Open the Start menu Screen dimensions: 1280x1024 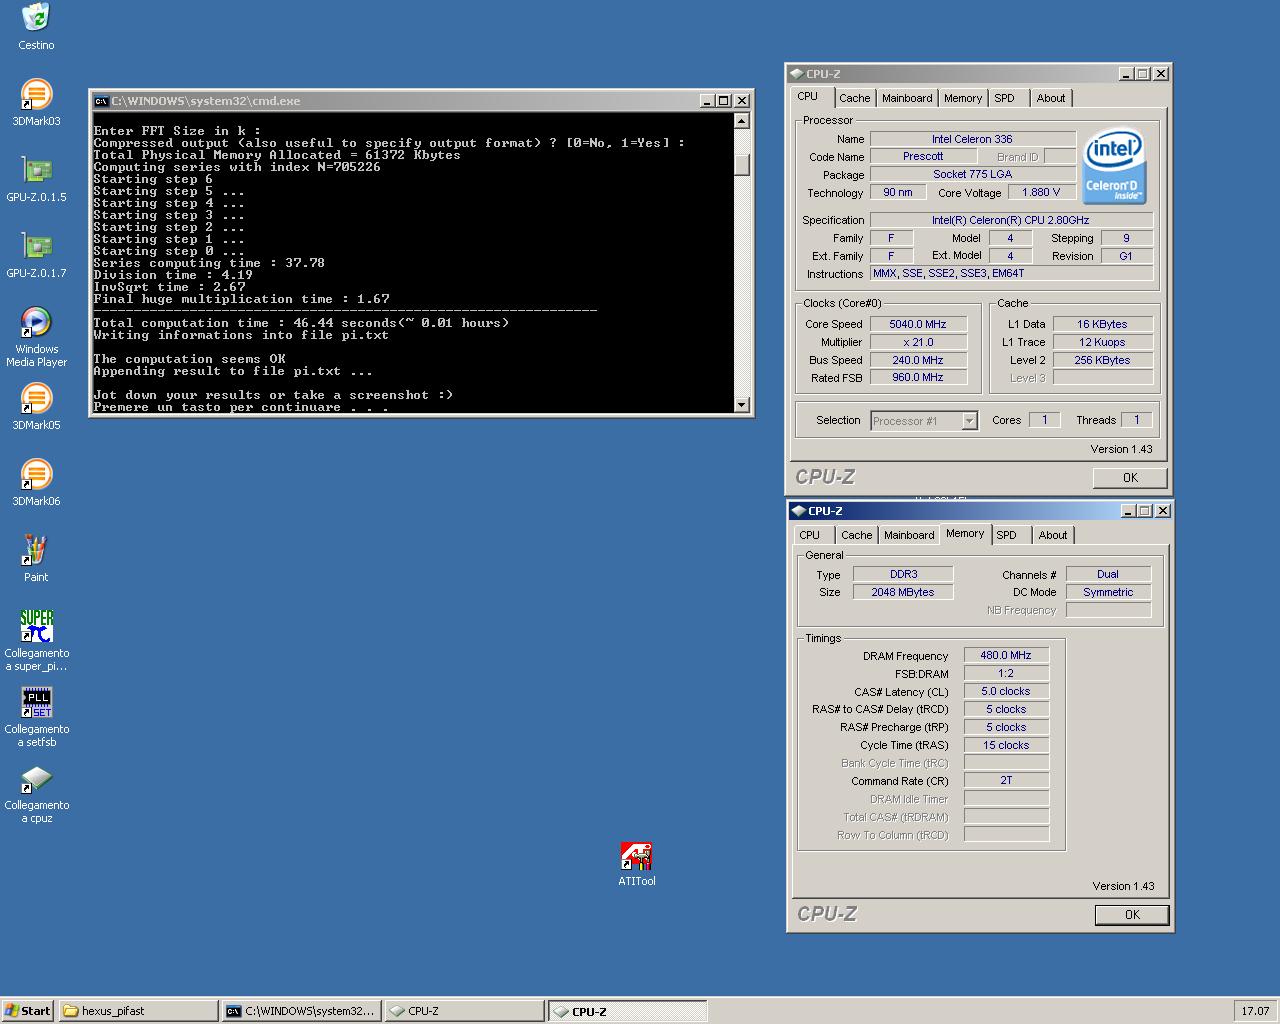27,1011
